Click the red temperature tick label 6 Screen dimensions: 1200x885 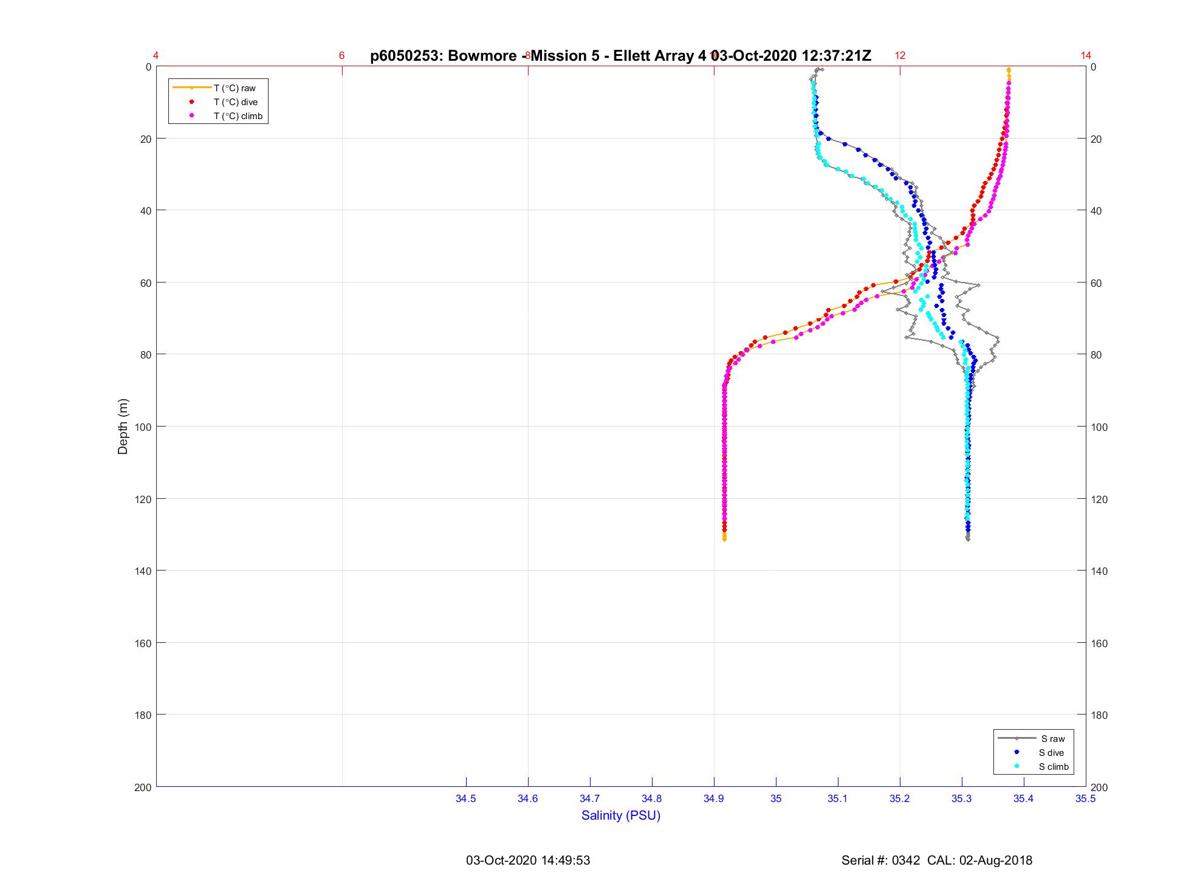(x=342, y=56)
